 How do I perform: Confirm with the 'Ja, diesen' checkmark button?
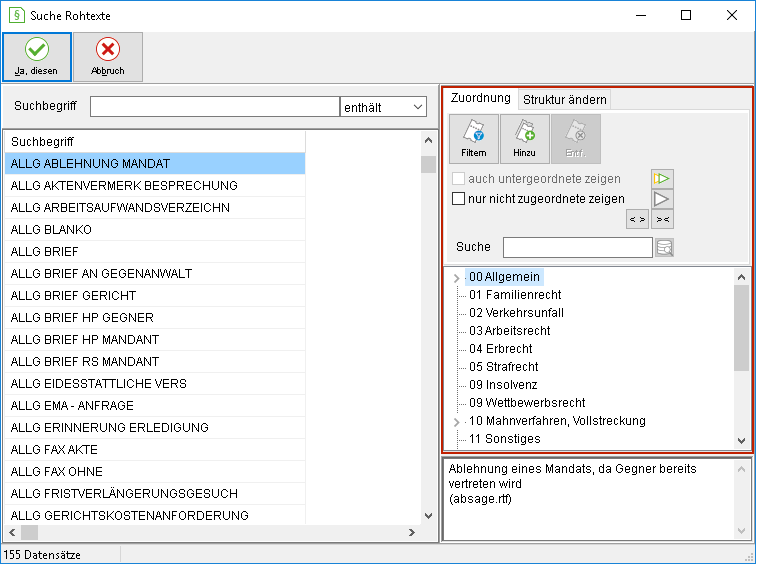click(37, 57)
